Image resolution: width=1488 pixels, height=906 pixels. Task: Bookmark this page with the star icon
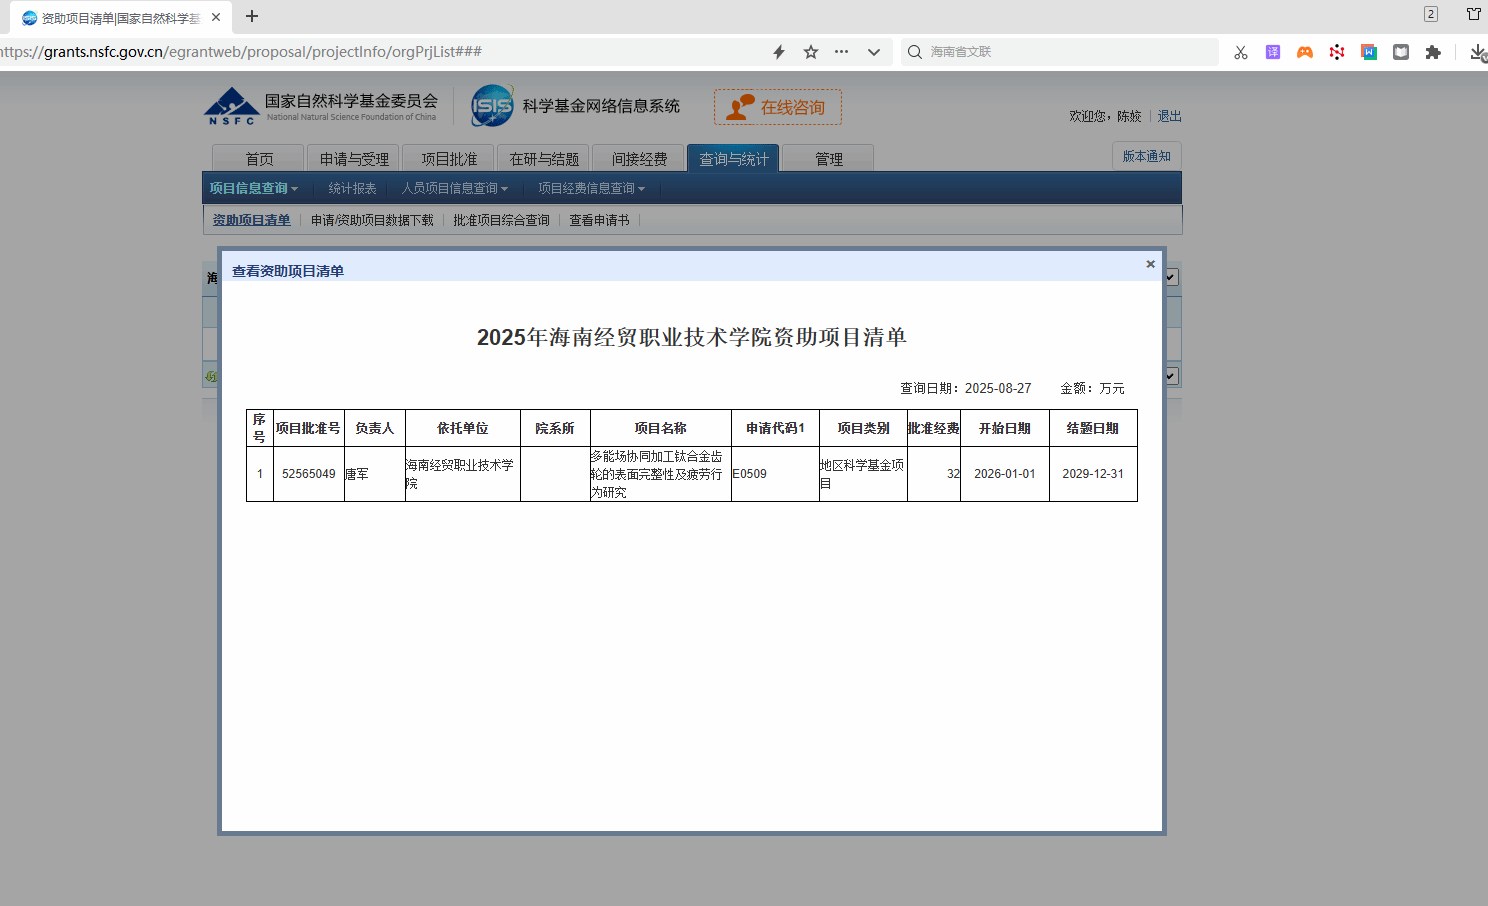coord(811,52)
